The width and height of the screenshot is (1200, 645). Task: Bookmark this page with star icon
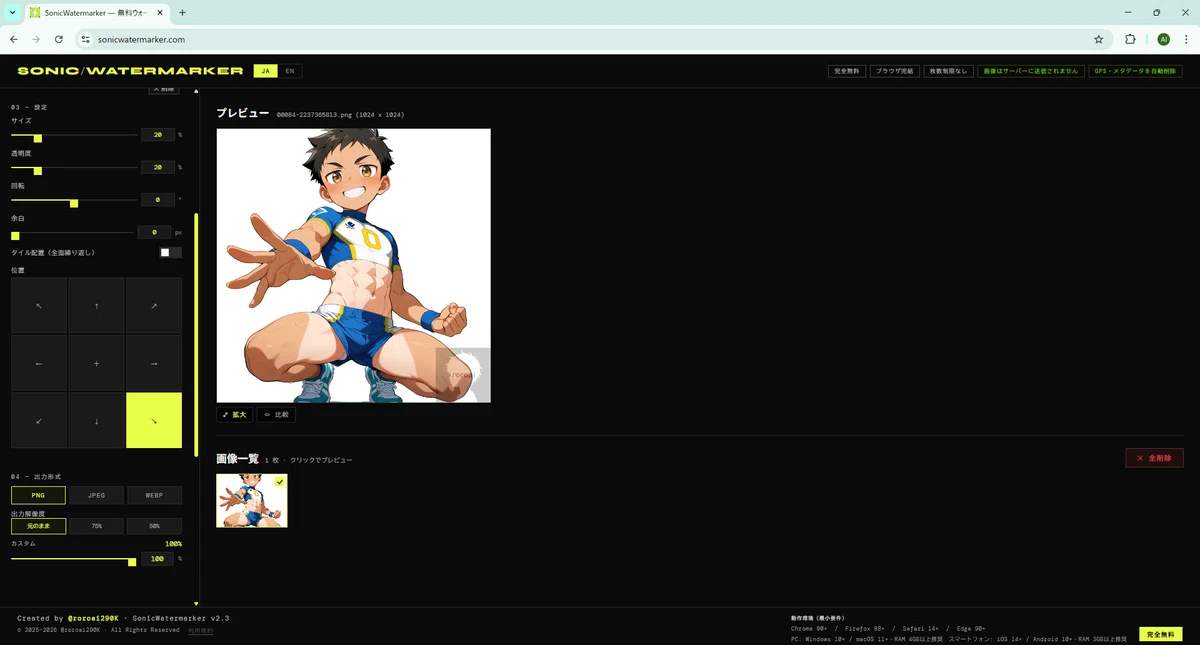[x=1098, y=39]
